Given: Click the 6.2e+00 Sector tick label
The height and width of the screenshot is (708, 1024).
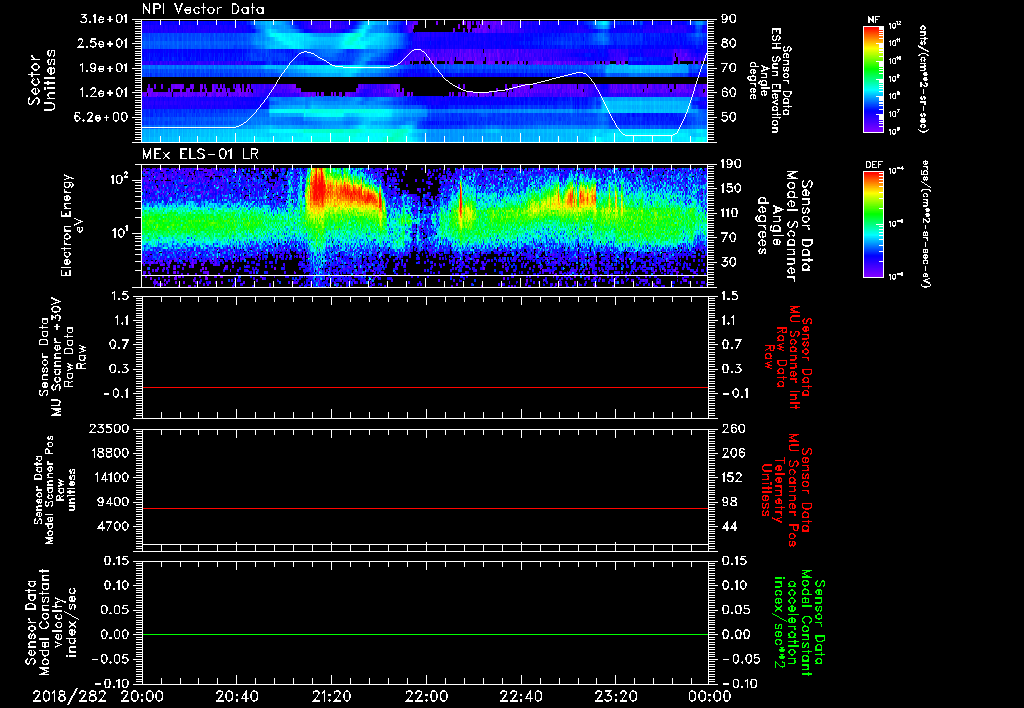Looking at the screenshot, I should point(103,118).
